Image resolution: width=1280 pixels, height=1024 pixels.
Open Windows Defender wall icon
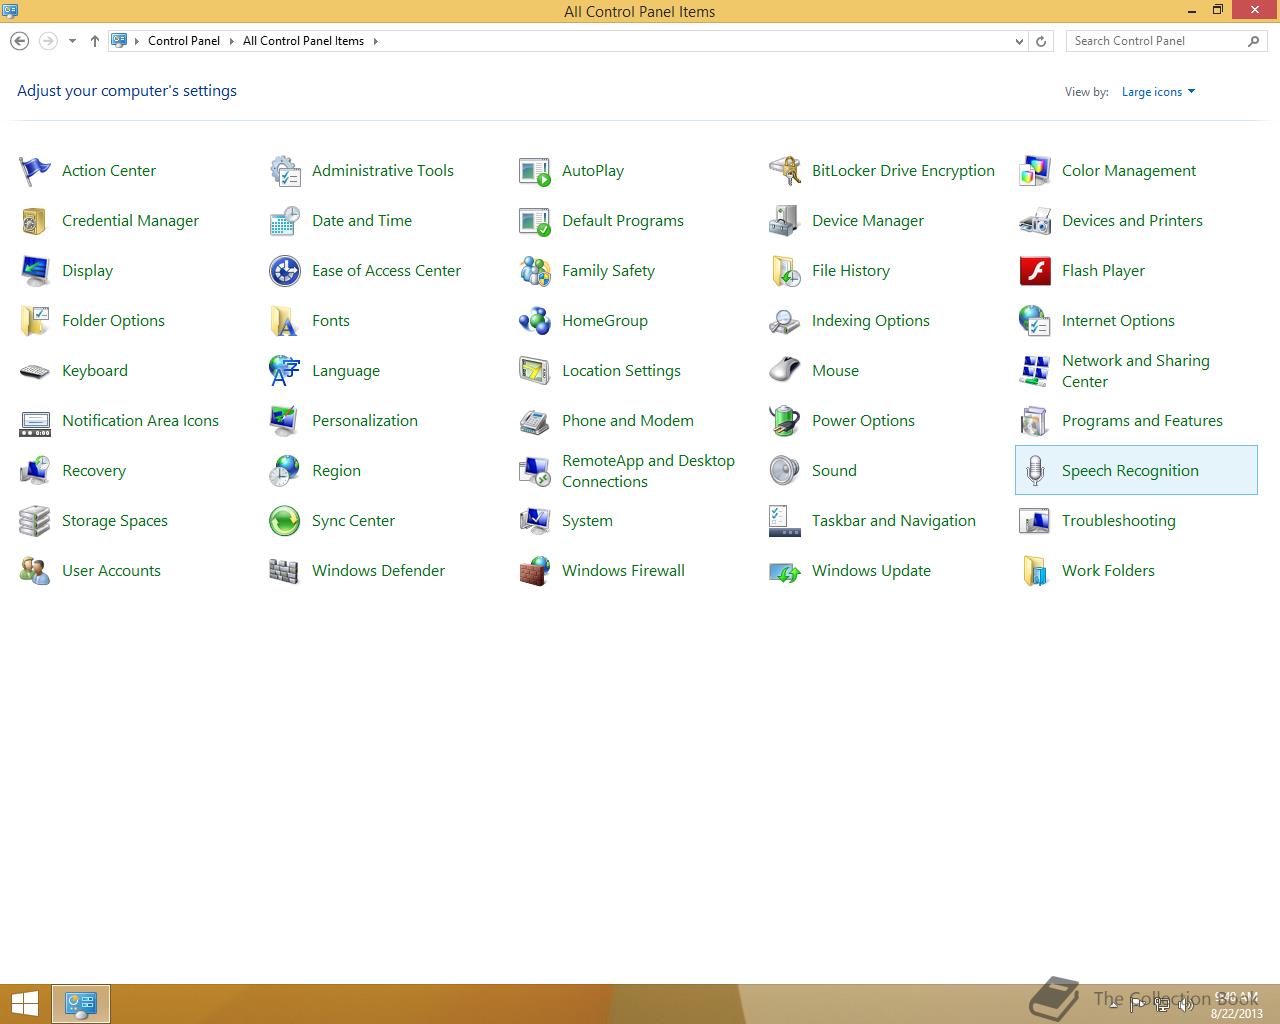pyautogui.click(x=285, y=571)
